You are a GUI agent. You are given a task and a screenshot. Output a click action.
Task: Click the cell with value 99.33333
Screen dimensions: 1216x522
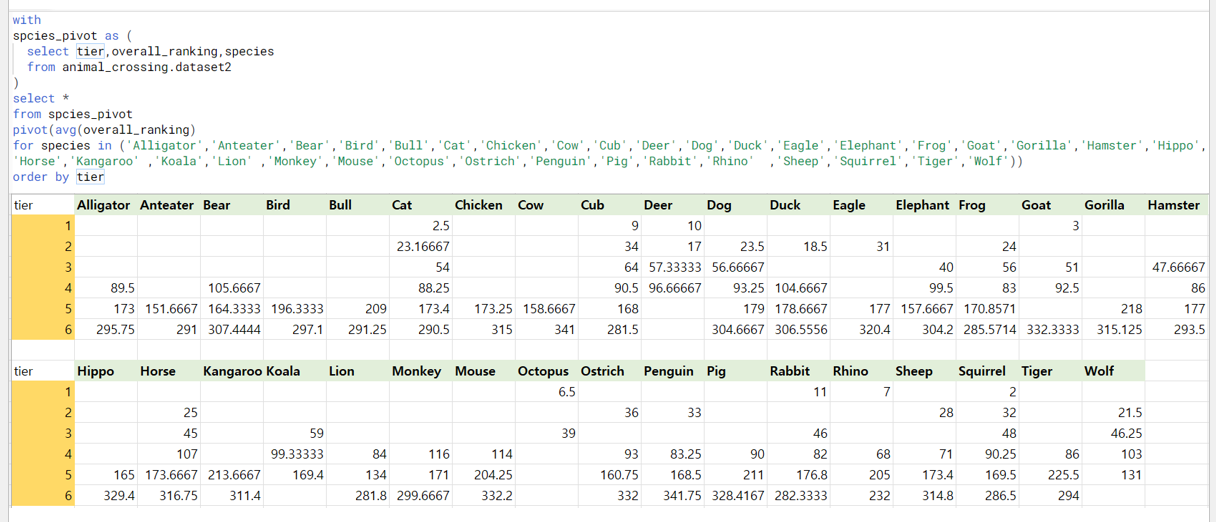coord(297,454)
